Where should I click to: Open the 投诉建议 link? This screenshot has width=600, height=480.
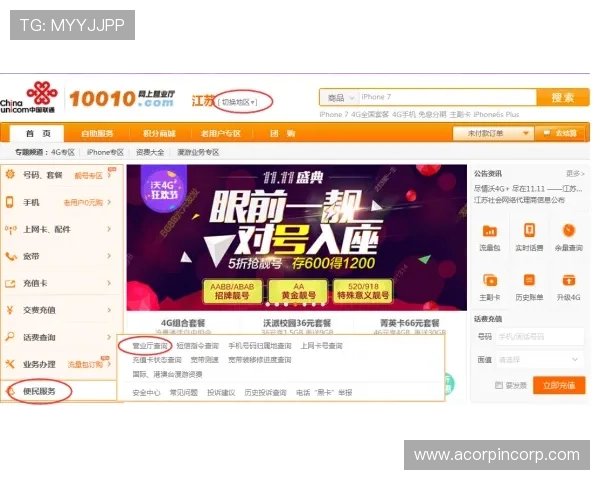point(221,393)
